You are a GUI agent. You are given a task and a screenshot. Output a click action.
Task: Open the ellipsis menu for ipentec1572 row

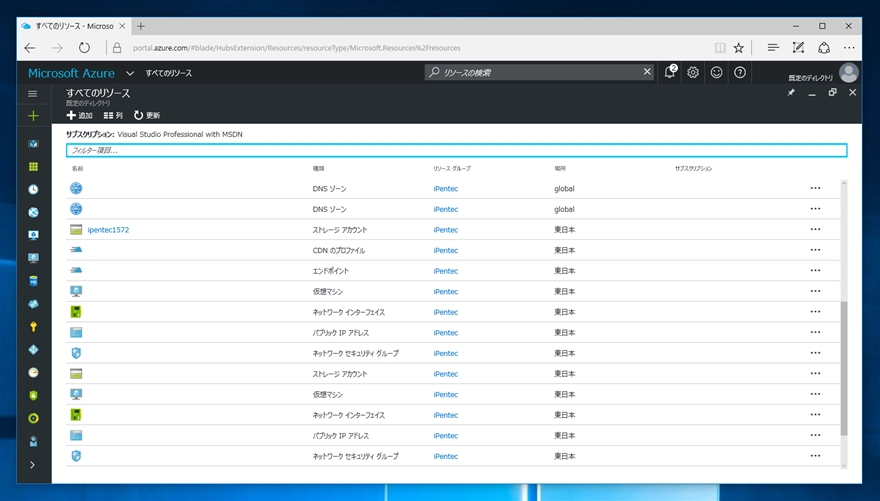[x=815, y=229]
